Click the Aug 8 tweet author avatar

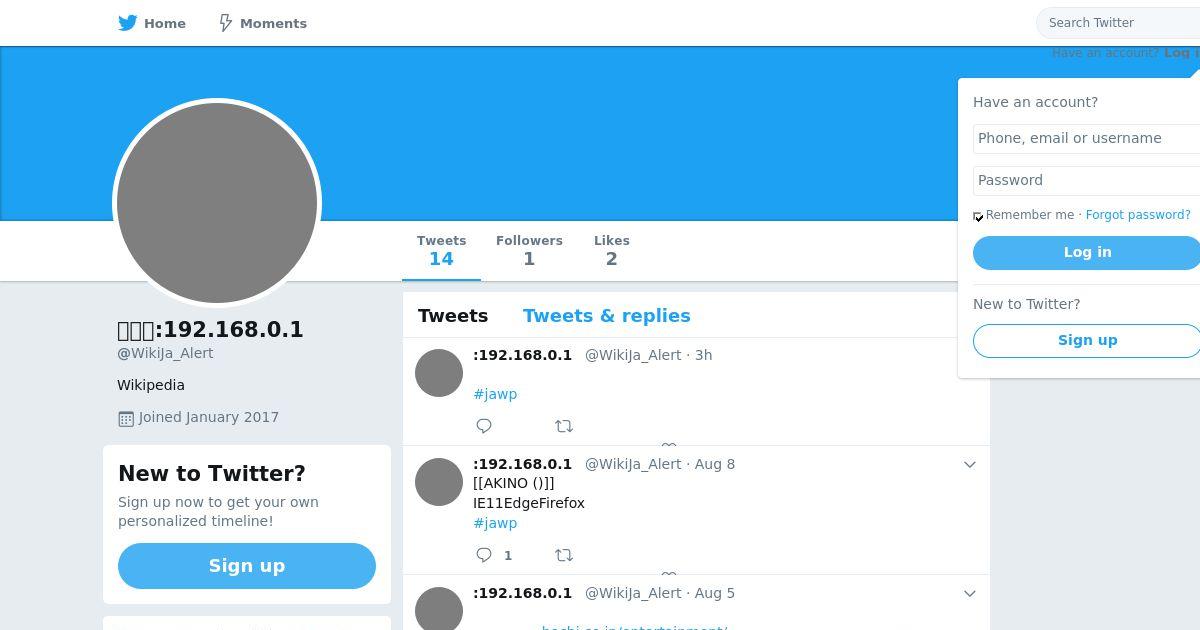(439, 482)
